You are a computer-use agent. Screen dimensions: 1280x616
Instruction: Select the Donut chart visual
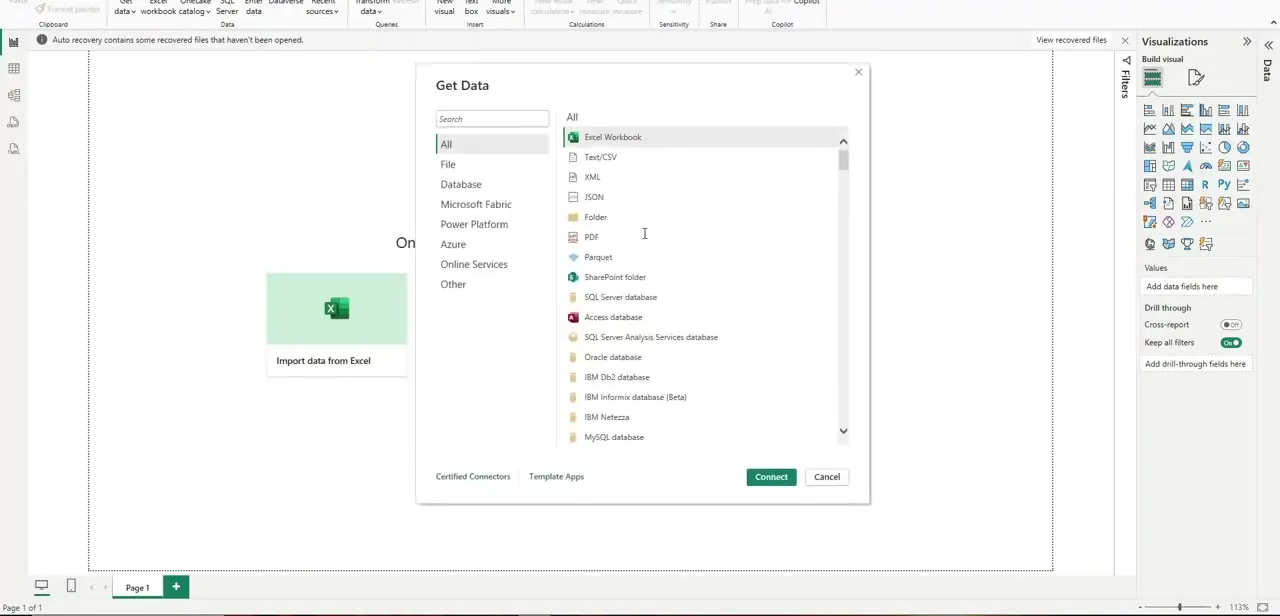(1243, 147)
